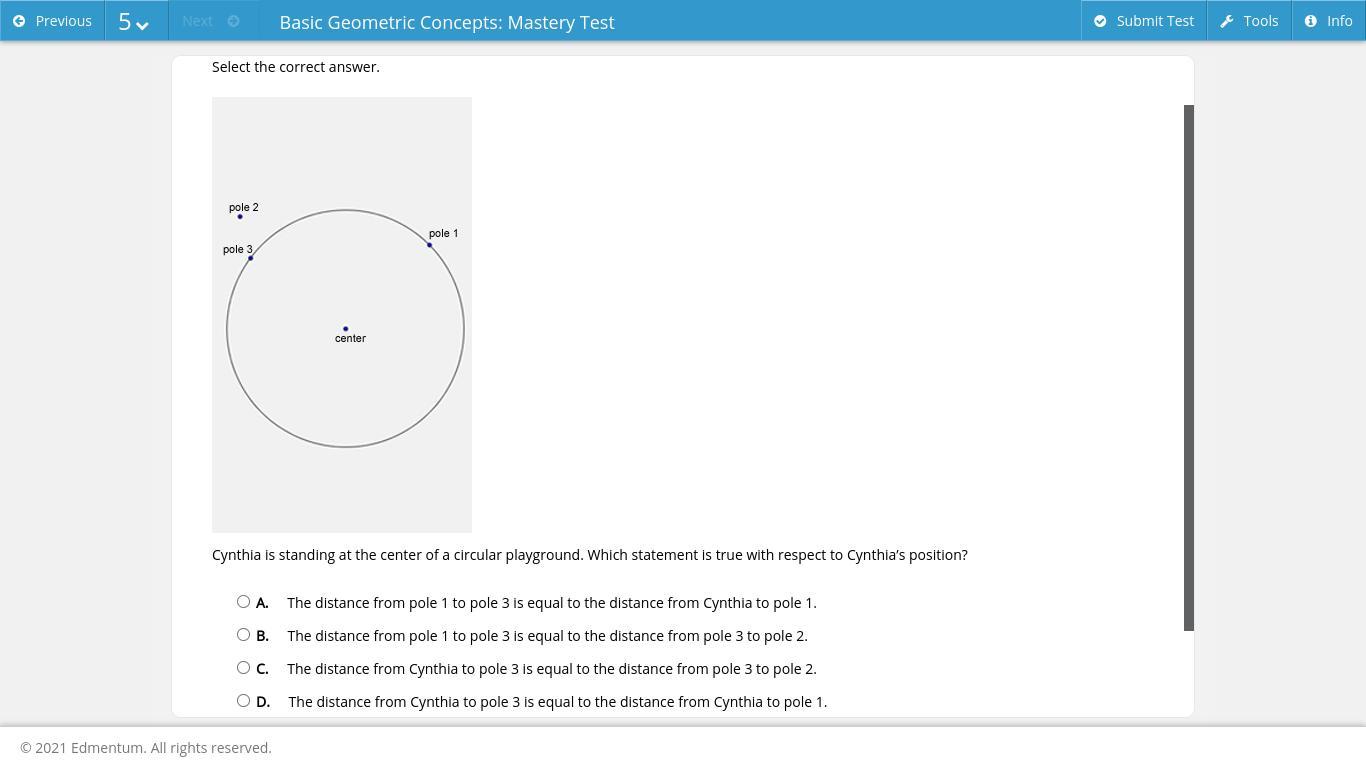Click the checkmark icon on Submit Test

[1100, 21]
